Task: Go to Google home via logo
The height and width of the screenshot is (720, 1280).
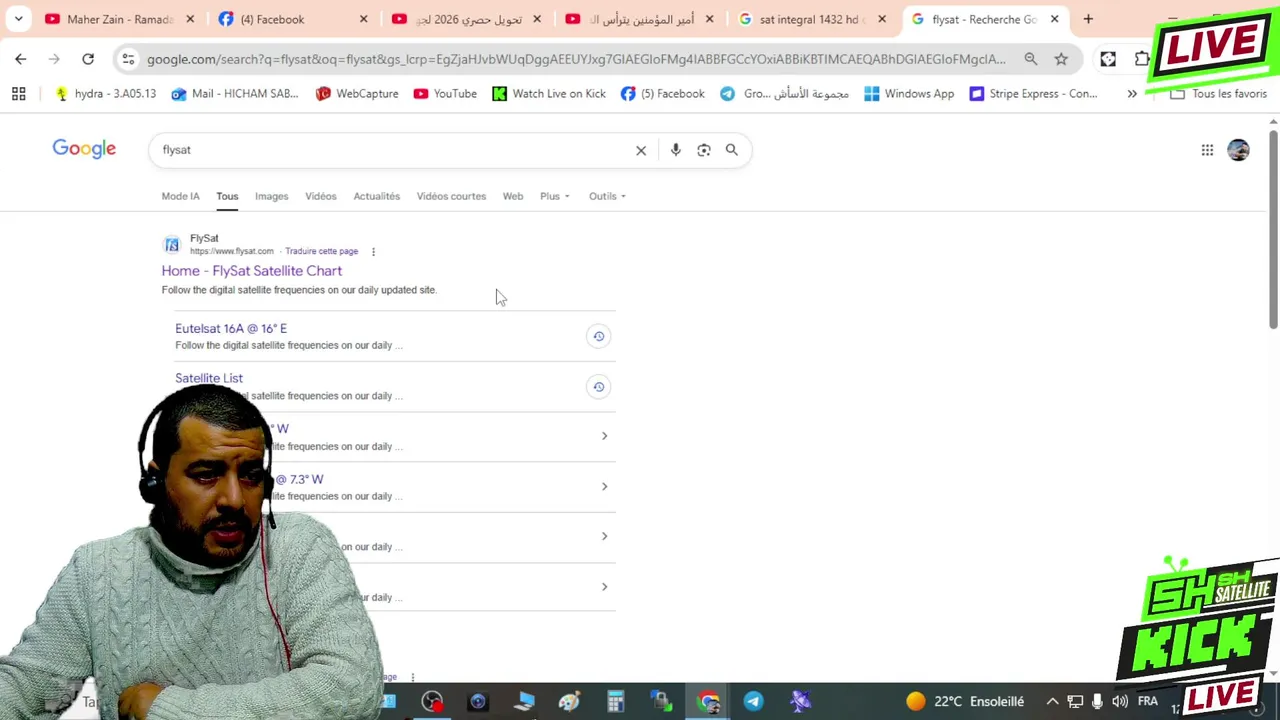Action: tap(84, 149)
